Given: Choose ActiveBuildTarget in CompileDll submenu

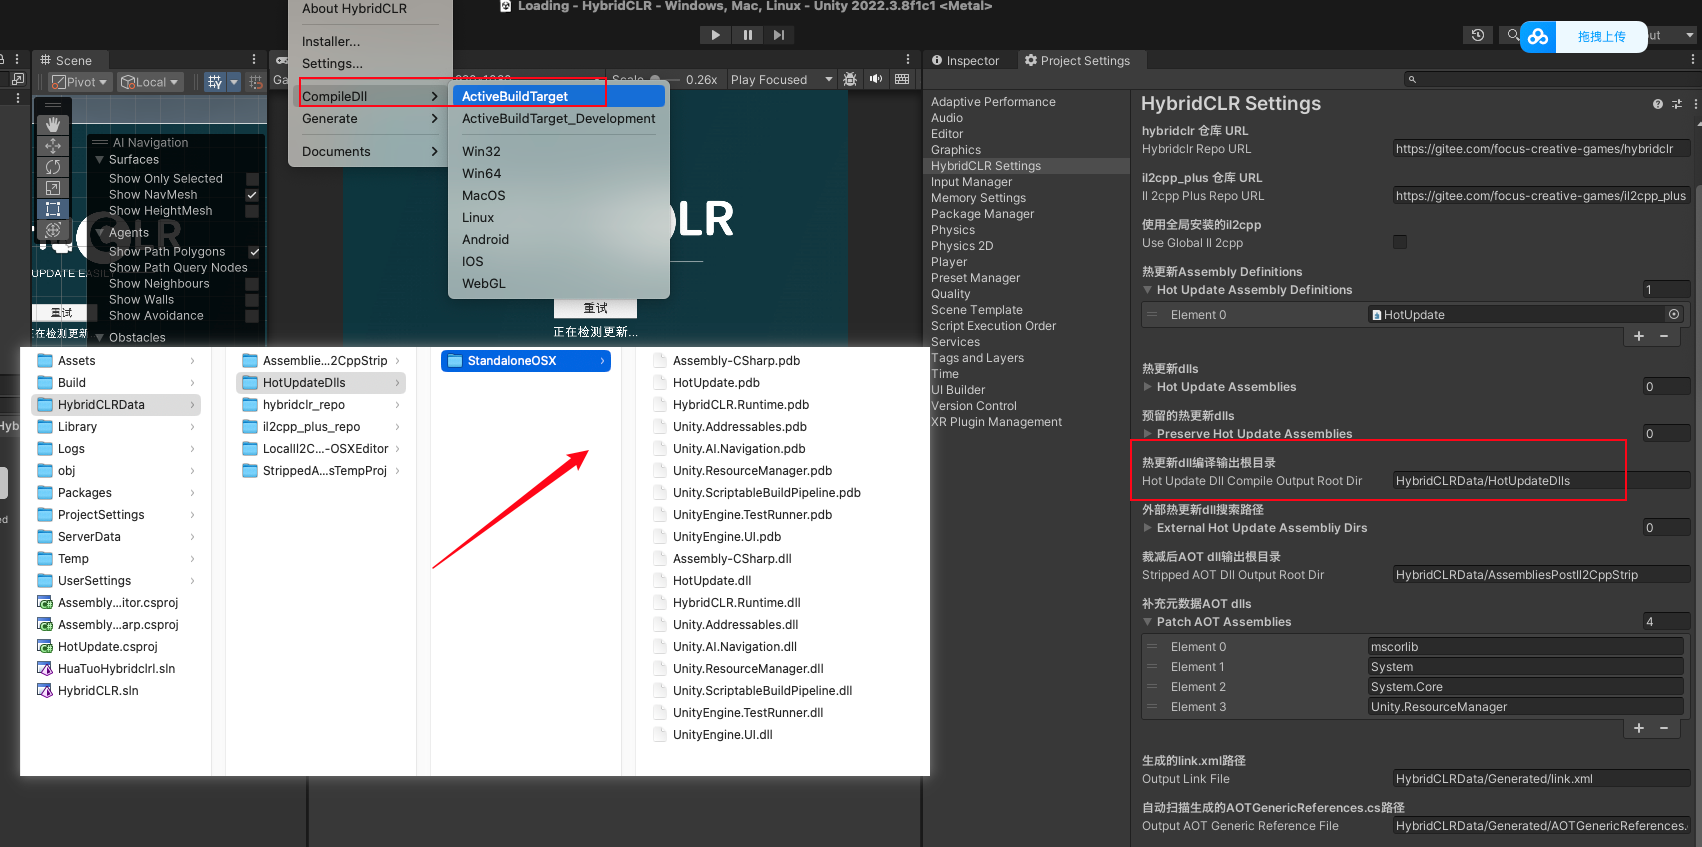Looking at the screenshot, I should click(559, 96).
